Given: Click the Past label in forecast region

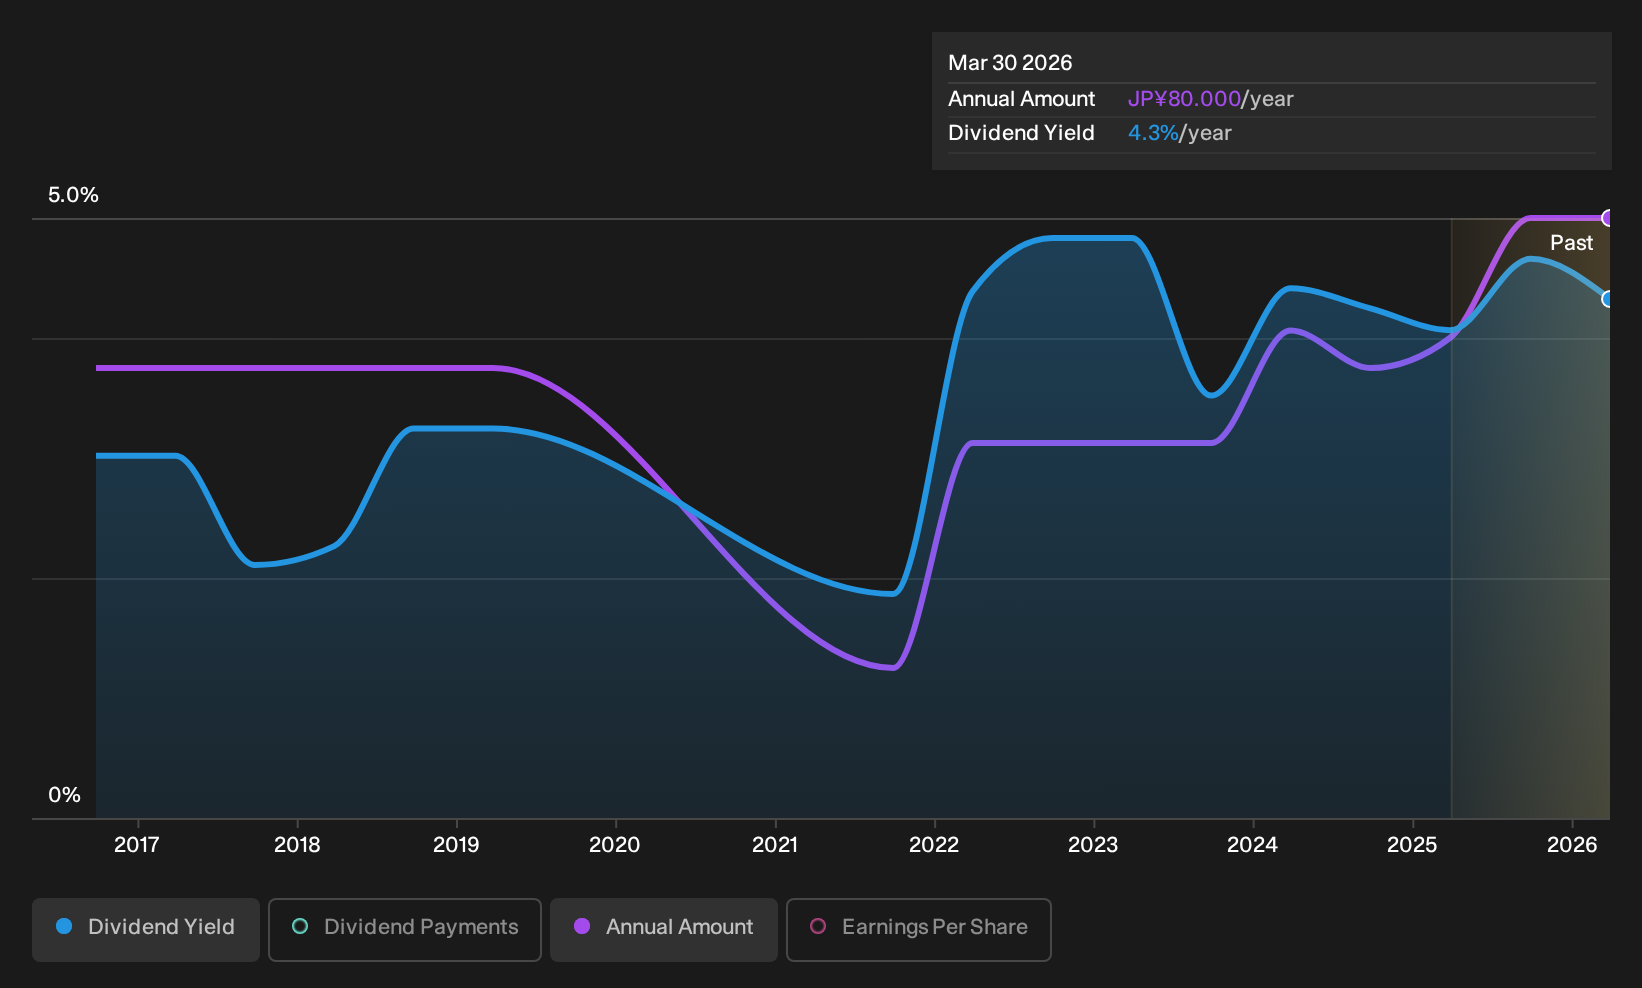Looking at the screenshot, I should pyautogui.click(x=1572, y=243).
